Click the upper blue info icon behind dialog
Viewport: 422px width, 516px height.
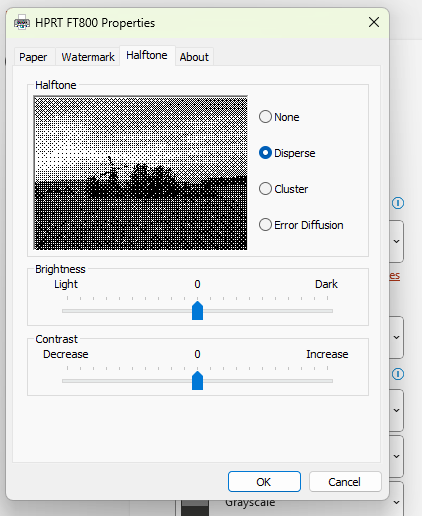pyautogui.click(x=398, y=203)
